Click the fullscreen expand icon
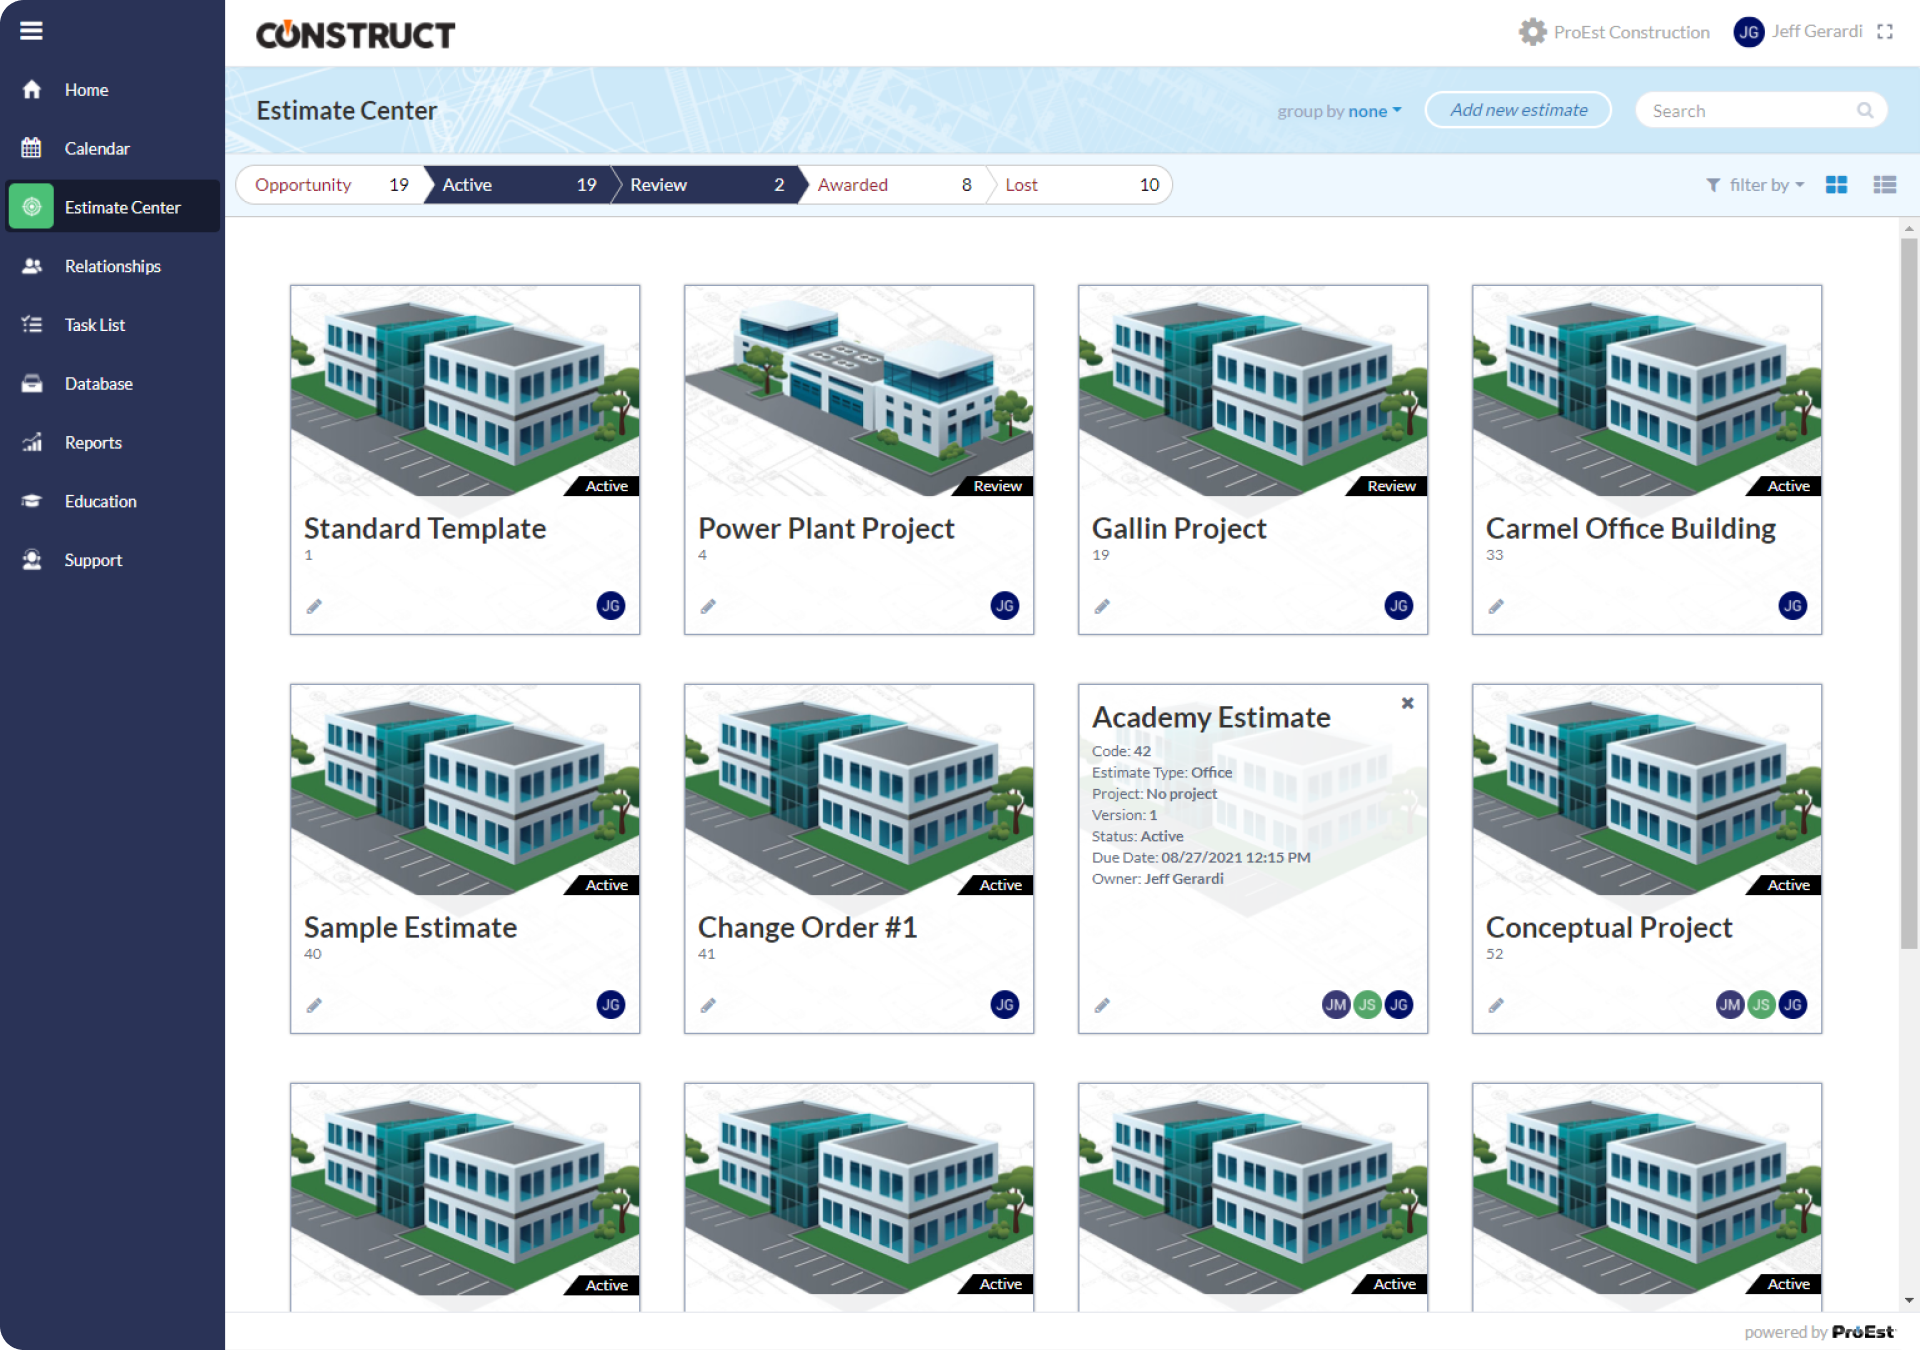 (x=1885, y=32)
